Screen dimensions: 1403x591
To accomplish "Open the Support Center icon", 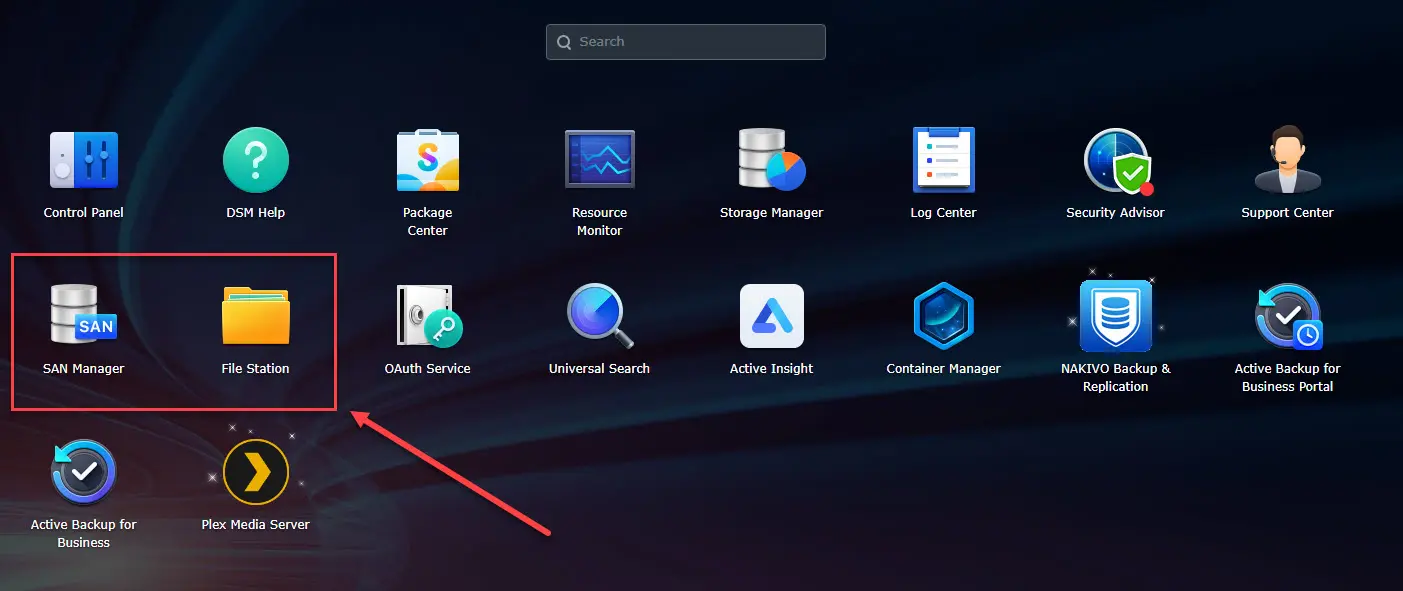I will 1288,160.
